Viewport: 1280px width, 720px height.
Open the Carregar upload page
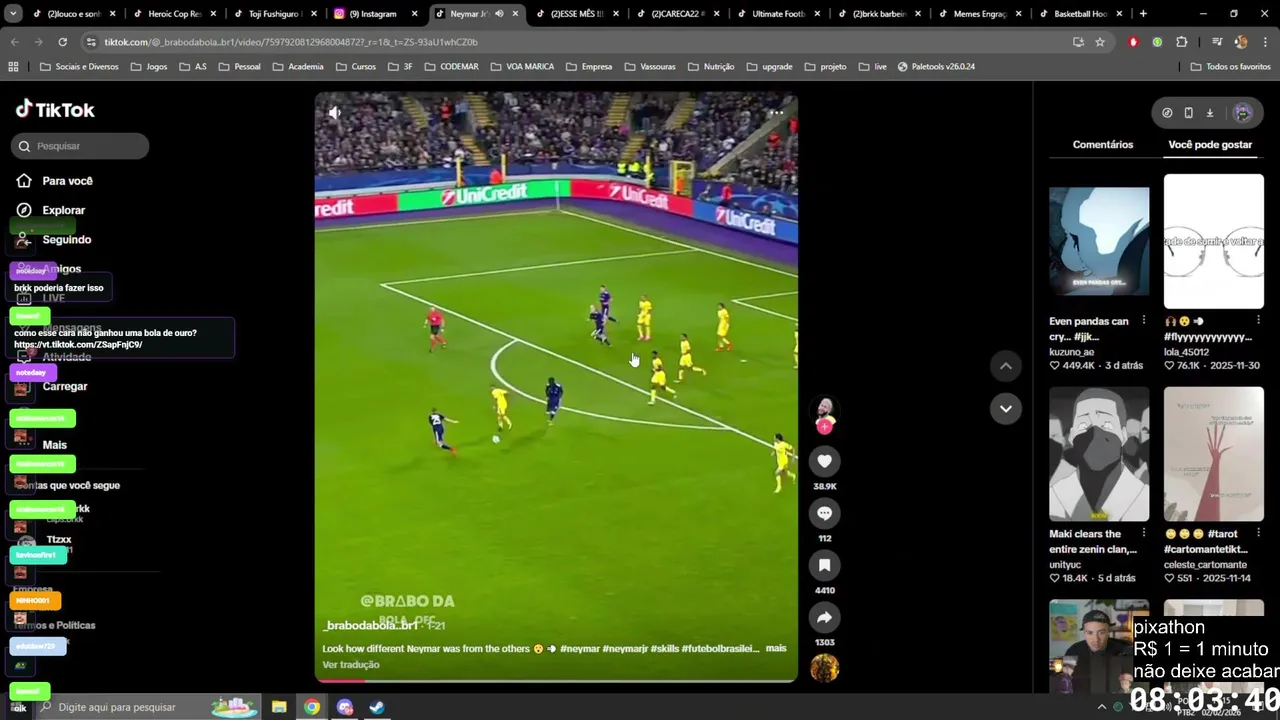coord(65,386)
